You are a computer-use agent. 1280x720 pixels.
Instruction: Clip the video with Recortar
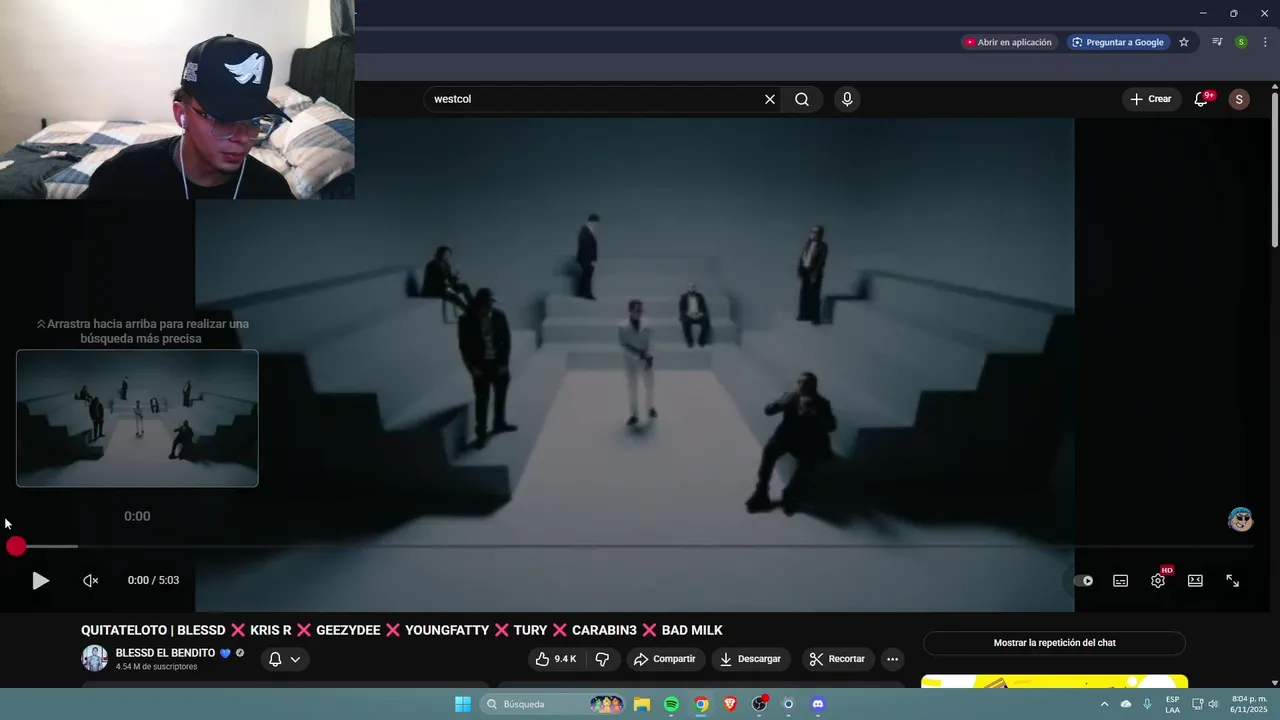(x=838, y=659)
